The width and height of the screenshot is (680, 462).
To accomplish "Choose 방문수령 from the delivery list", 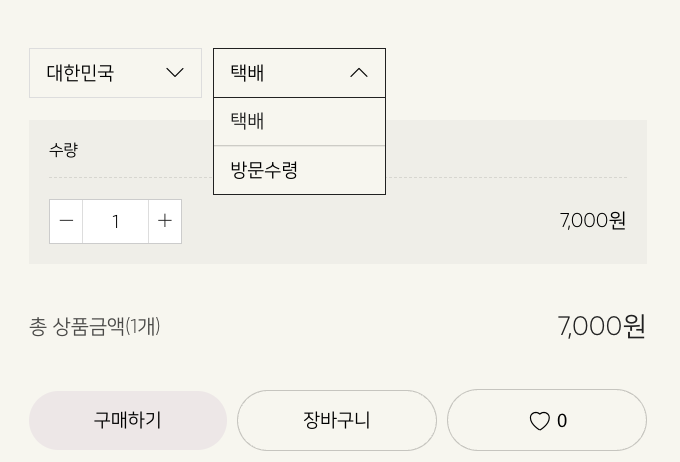I will (298, 170).
